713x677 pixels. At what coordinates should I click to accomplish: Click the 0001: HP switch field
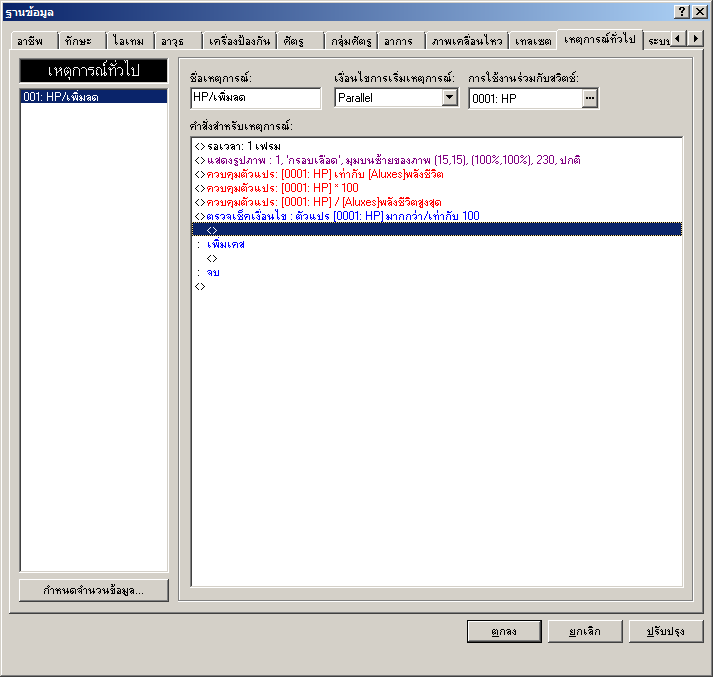526,98
